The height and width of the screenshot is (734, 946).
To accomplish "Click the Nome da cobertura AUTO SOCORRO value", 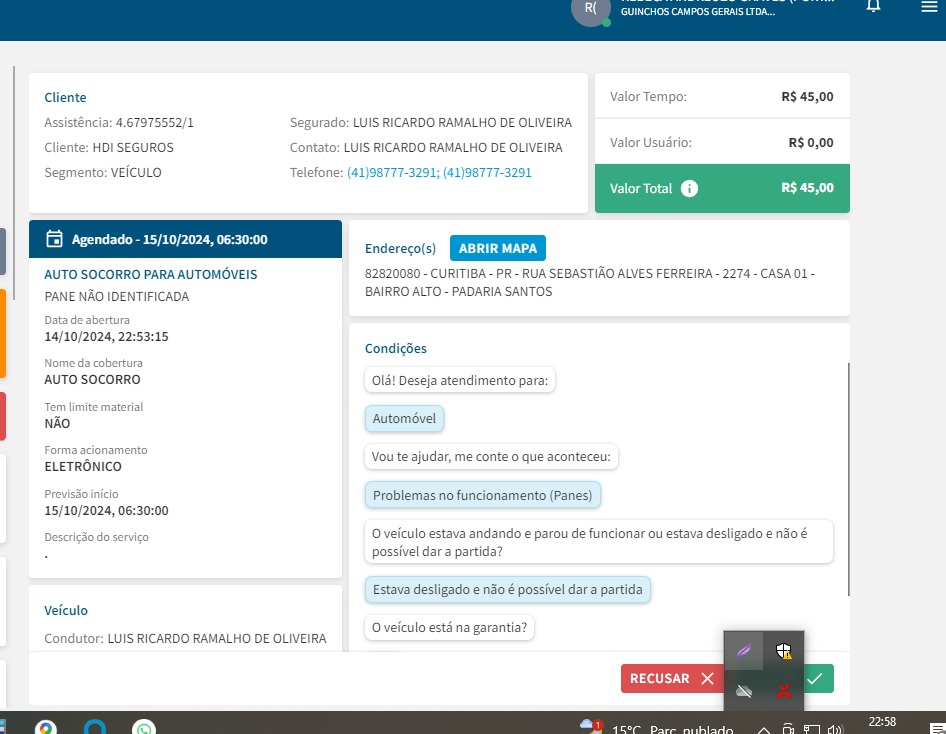I will point(92,379).
